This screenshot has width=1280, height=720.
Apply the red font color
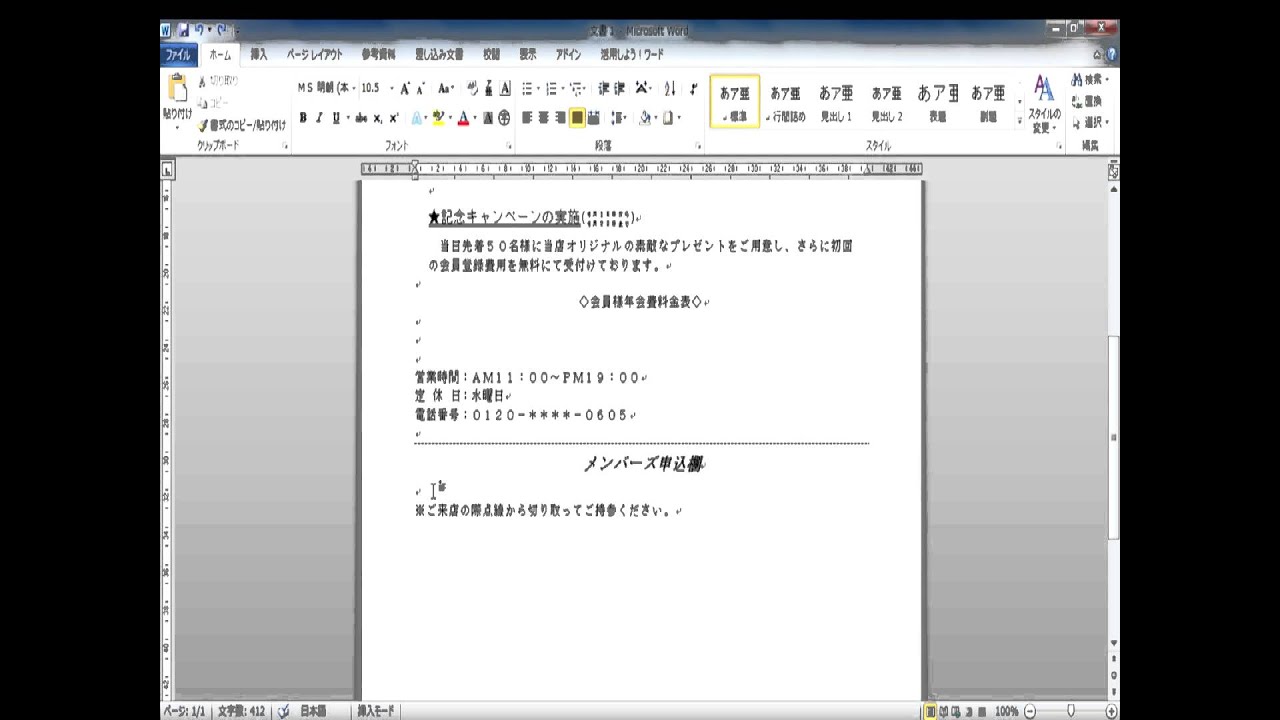point(463,118)
